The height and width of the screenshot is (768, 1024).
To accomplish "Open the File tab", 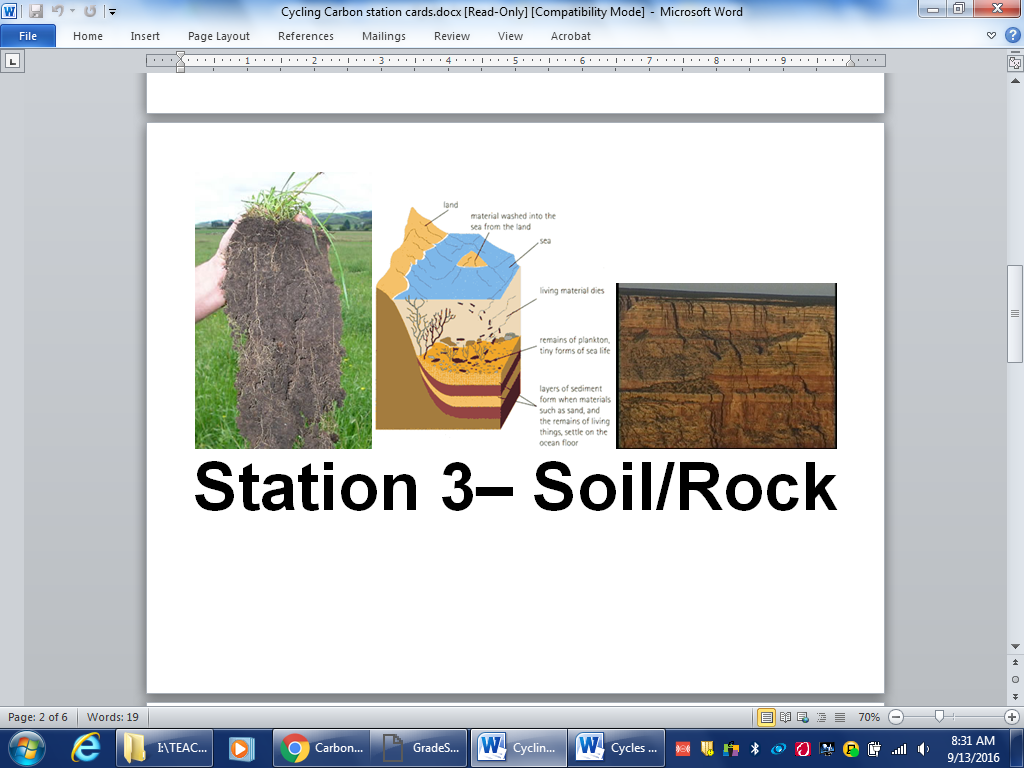I will coord(28,36).
